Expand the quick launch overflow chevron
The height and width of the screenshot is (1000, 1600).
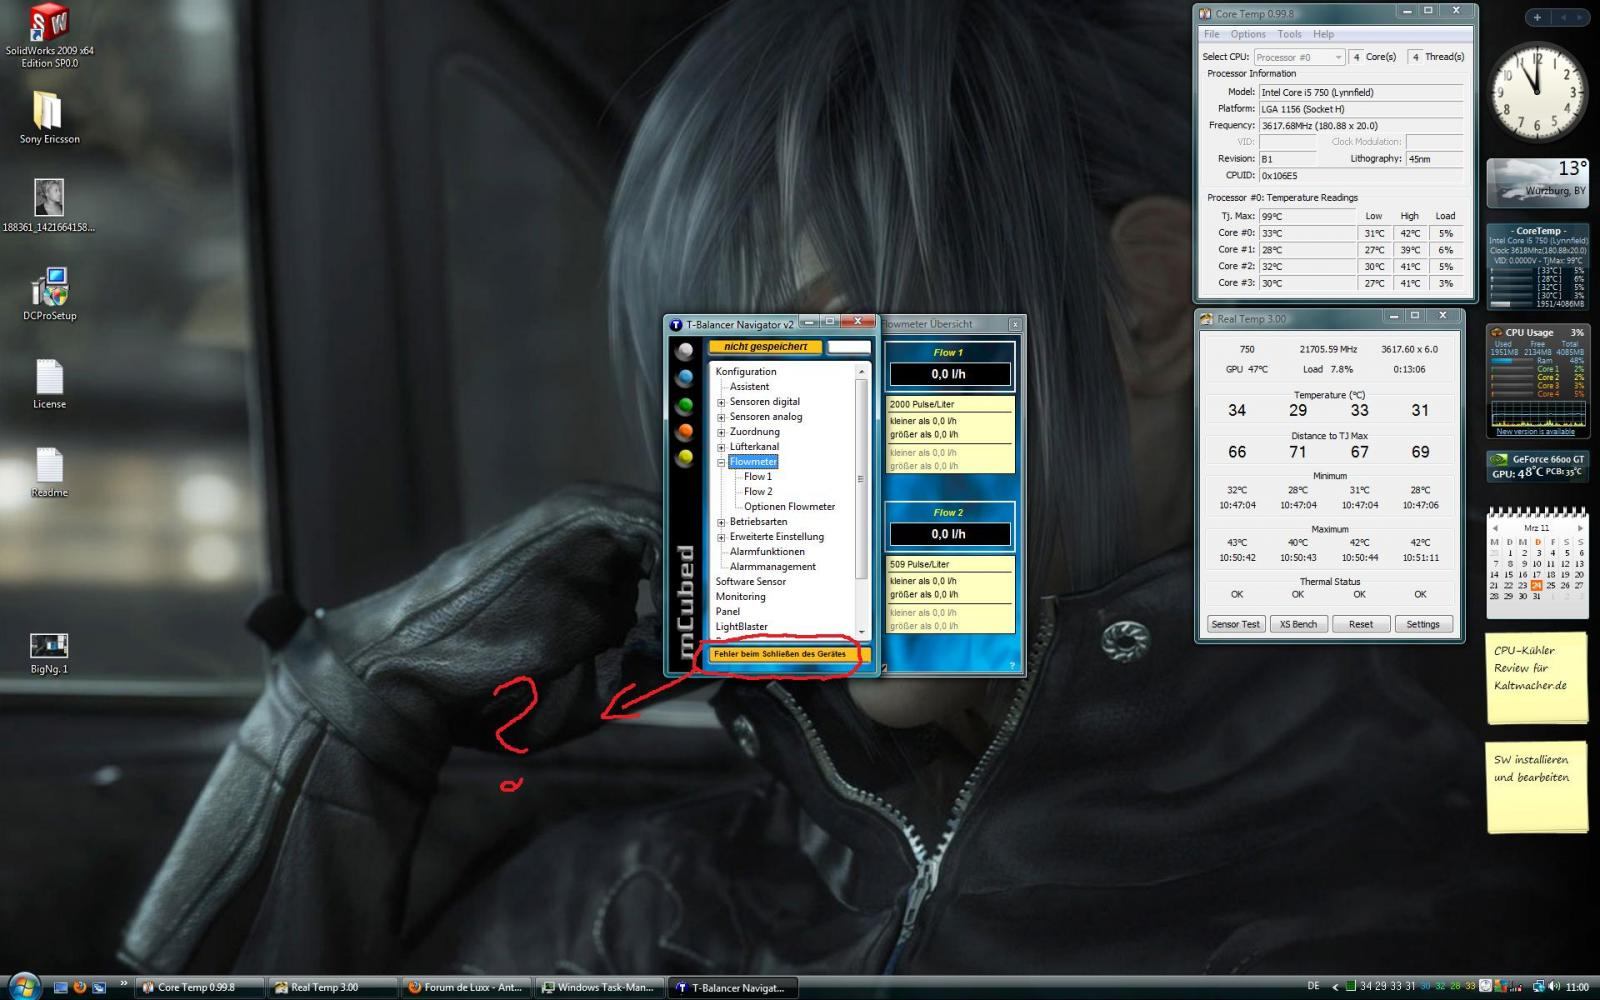coord(123,984)
